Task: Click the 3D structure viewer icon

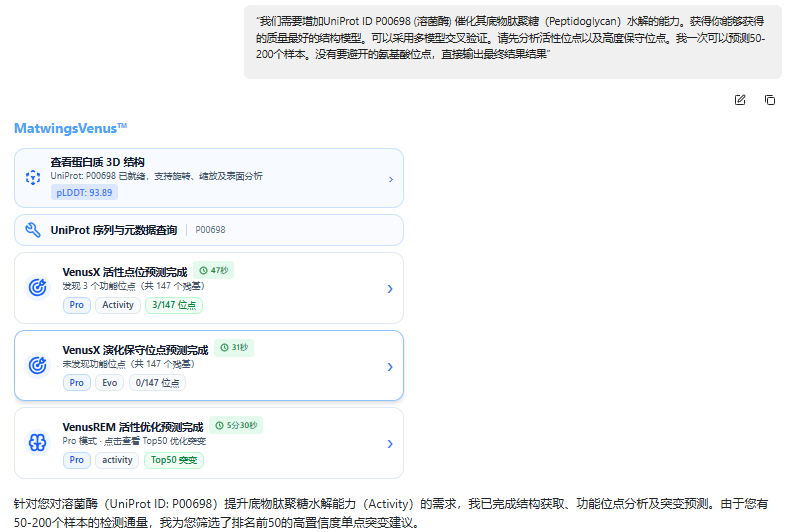Action: (x=33, y=178)
